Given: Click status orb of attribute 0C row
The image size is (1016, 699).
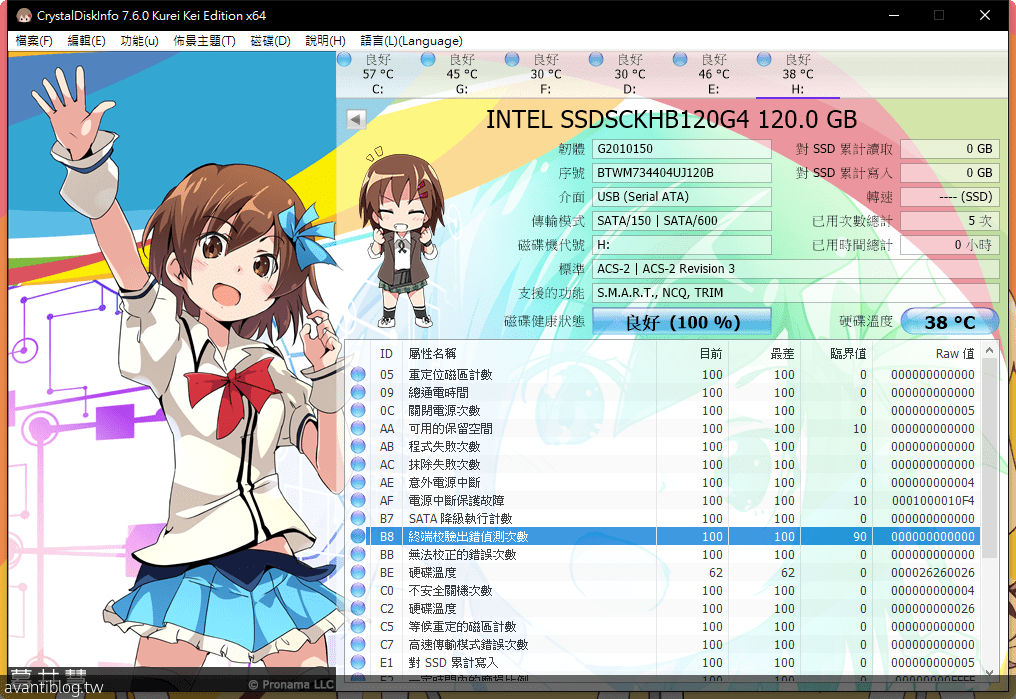Looking at the screenshot, I should pos(358,411).
